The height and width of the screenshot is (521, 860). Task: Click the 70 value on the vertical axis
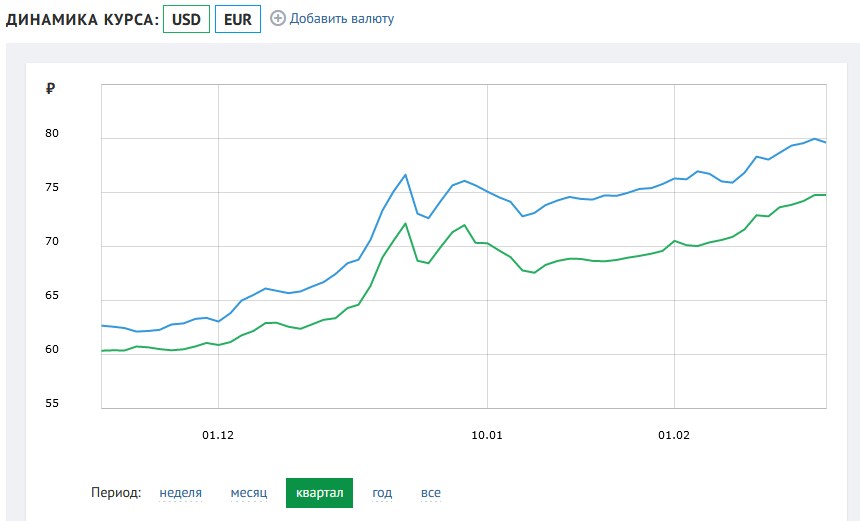(52, 242)
